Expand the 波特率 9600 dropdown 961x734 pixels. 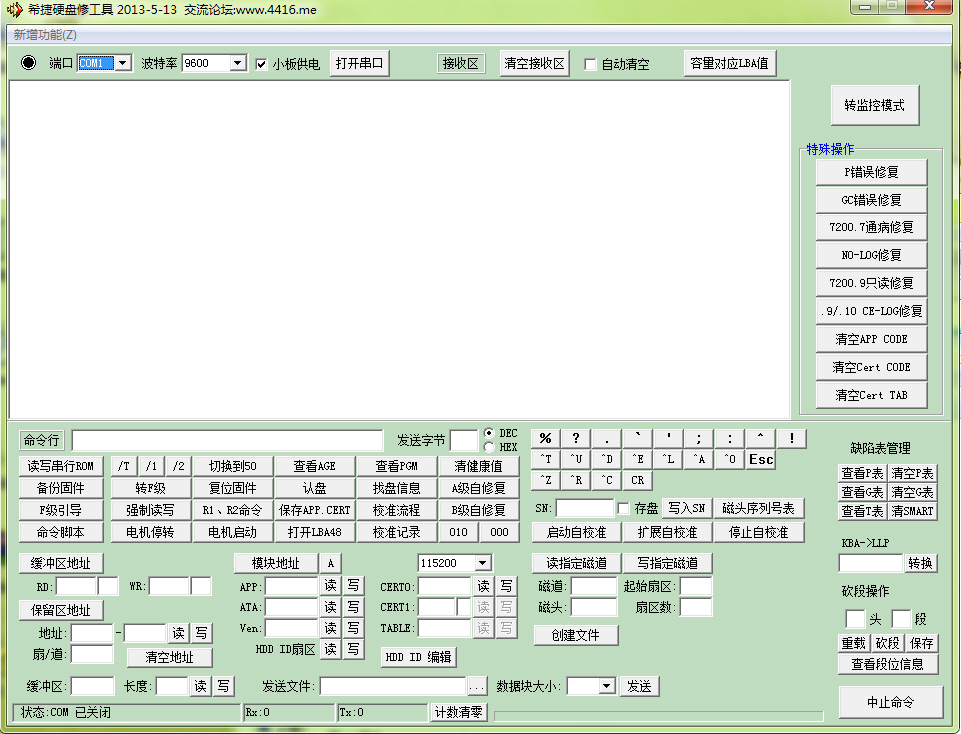pos(238,63)
